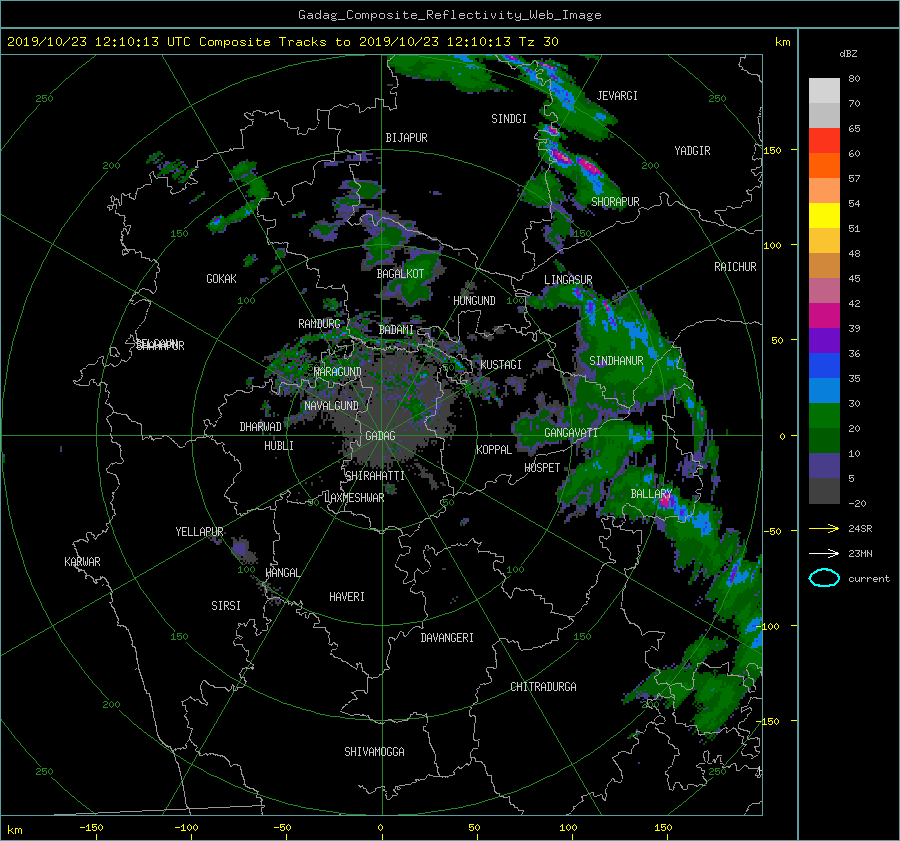Click the KOPPAL city label

pos(494,449)
